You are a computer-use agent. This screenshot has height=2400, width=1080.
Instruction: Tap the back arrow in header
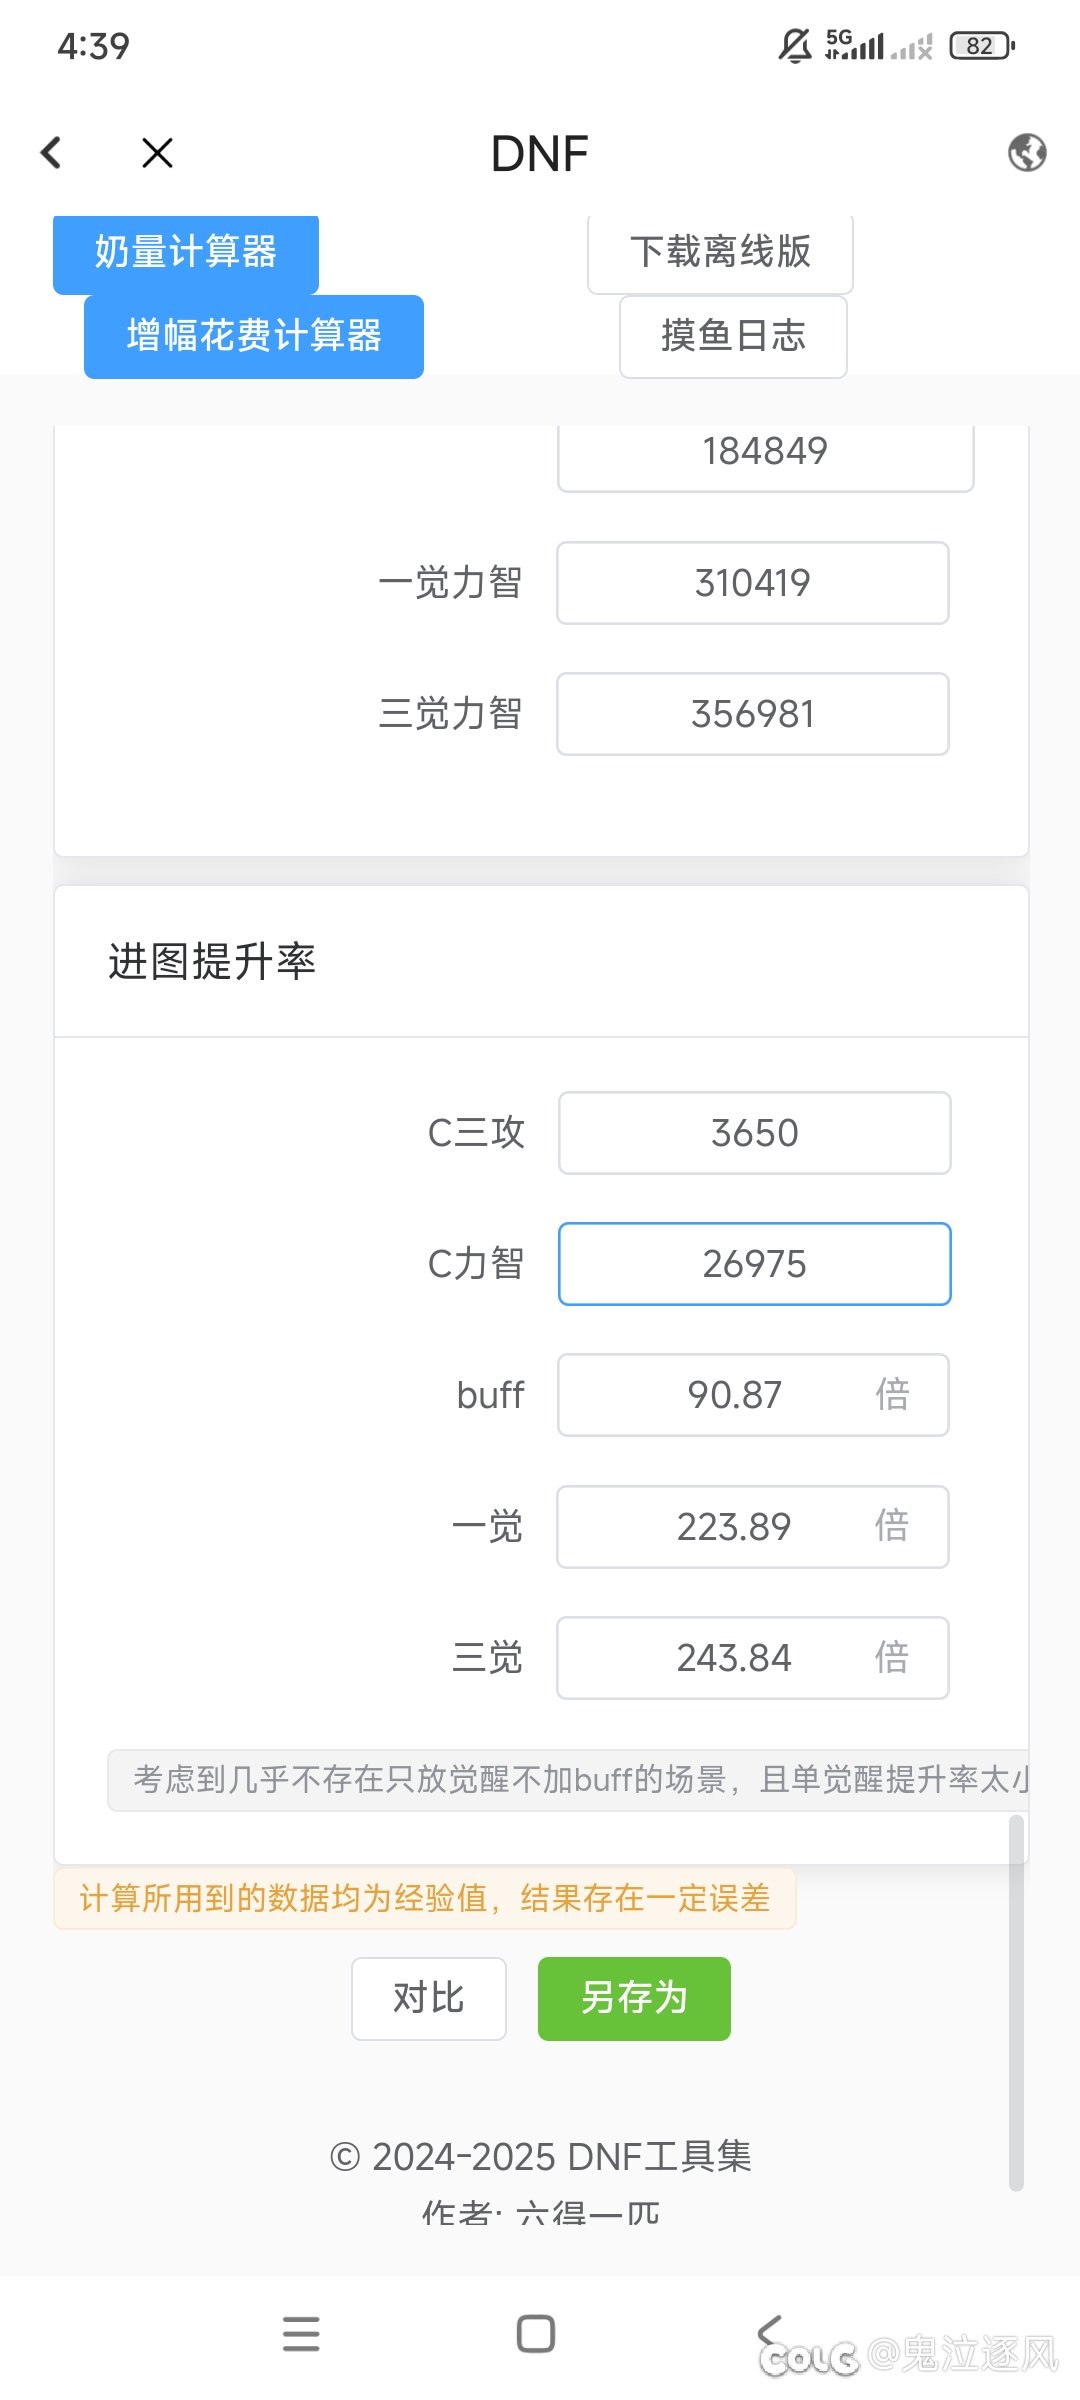(x=51, y=153)
